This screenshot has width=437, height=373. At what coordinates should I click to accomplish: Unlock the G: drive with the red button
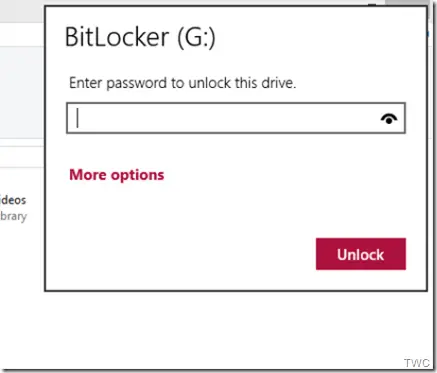point(361,254)
